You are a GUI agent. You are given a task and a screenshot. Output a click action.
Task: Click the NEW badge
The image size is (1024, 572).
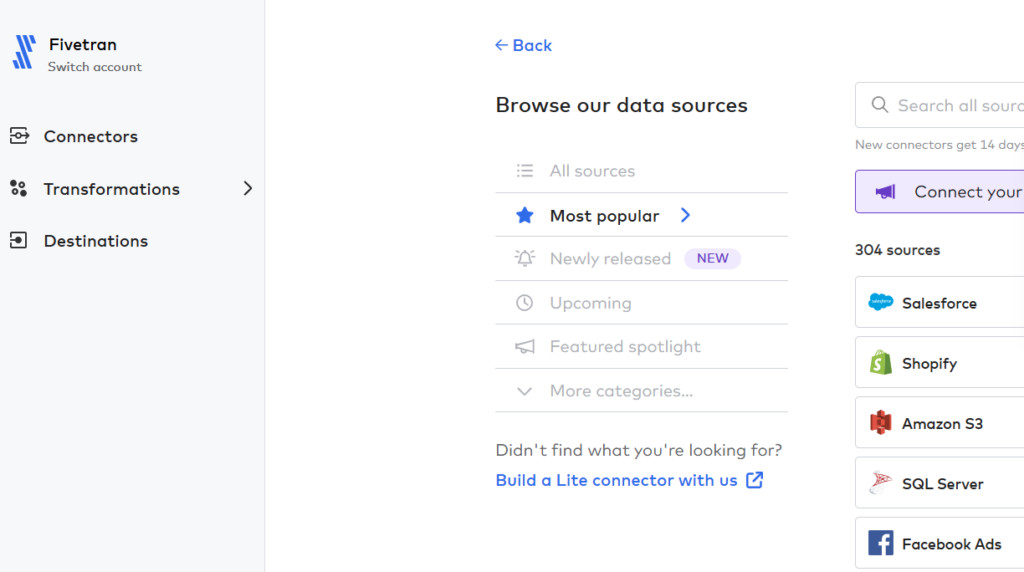click(712, 259)
